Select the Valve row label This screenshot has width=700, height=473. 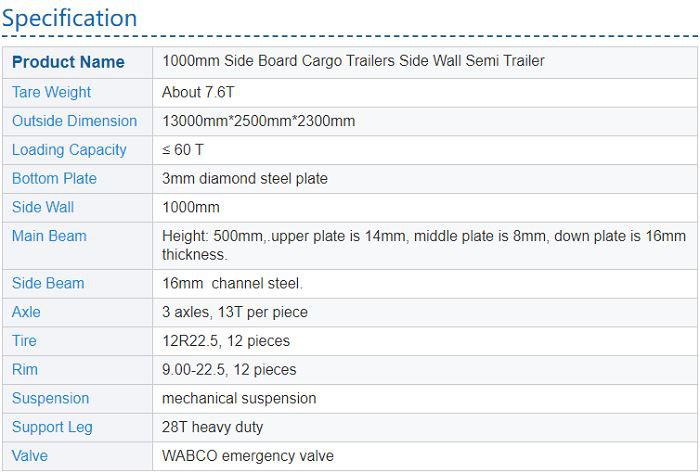pyautogui.click(x=30, y=456)
